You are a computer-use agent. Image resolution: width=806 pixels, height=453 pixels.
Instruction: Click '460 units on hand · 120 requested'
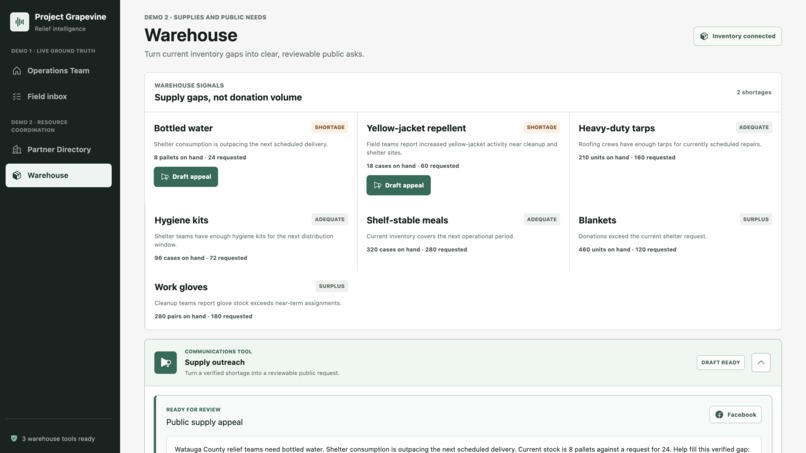click(x=627, y=249)
